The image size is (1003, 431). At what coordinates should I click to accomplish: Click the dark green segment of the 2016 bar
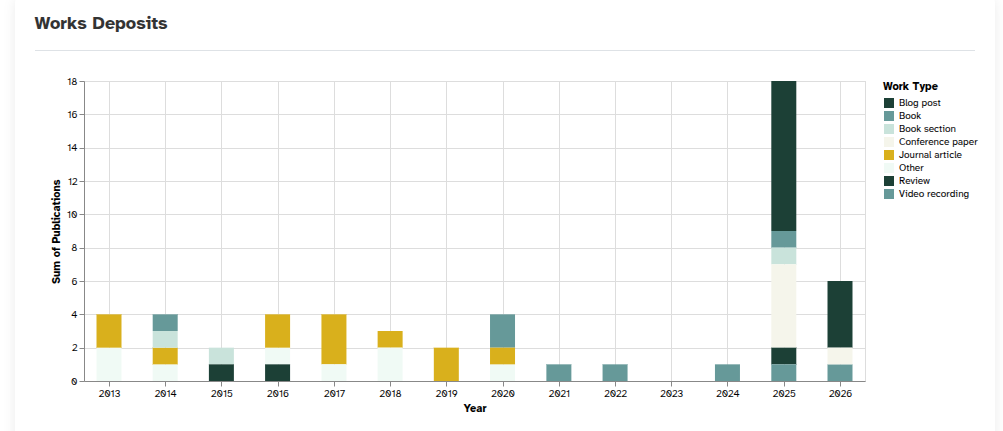[x=278, y=373]
